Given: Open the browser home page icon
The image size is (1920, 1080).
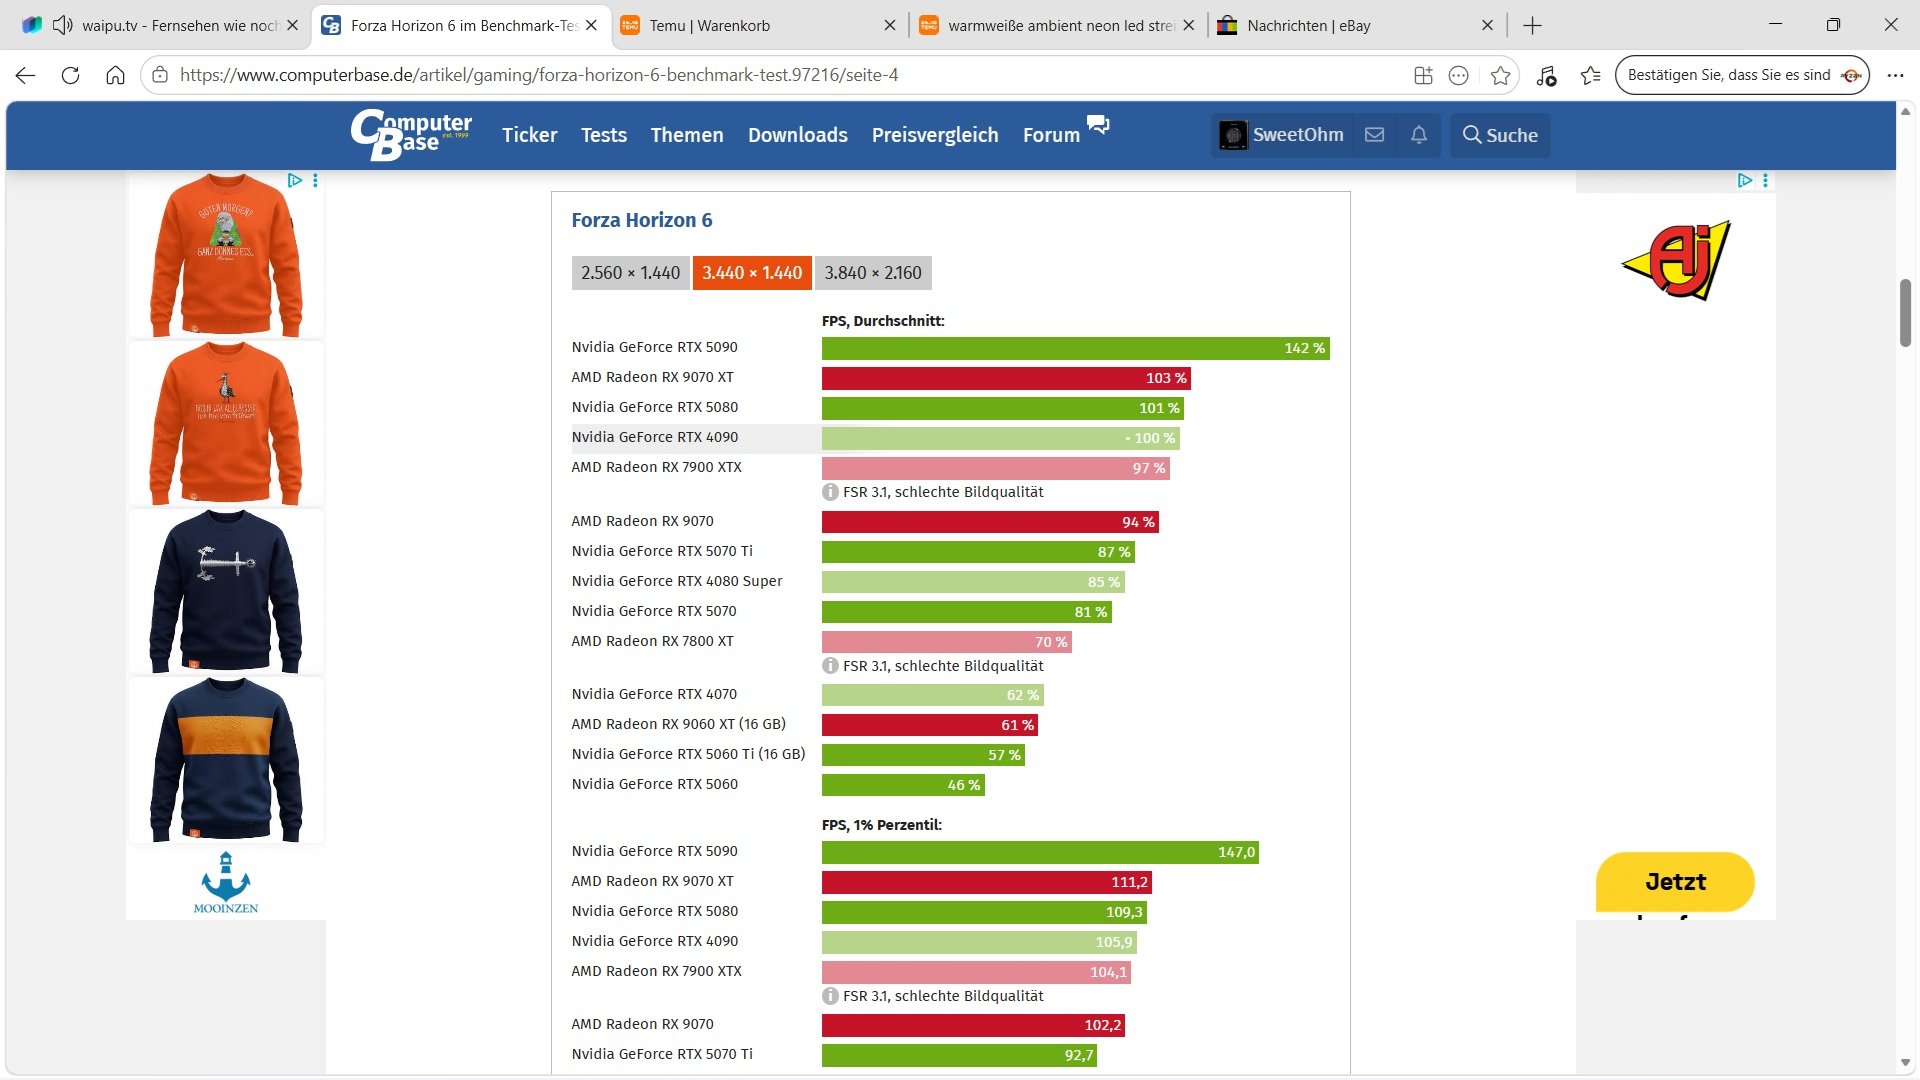Looking at the screenshot, I should pyautogui.click(x=115, y=75).
